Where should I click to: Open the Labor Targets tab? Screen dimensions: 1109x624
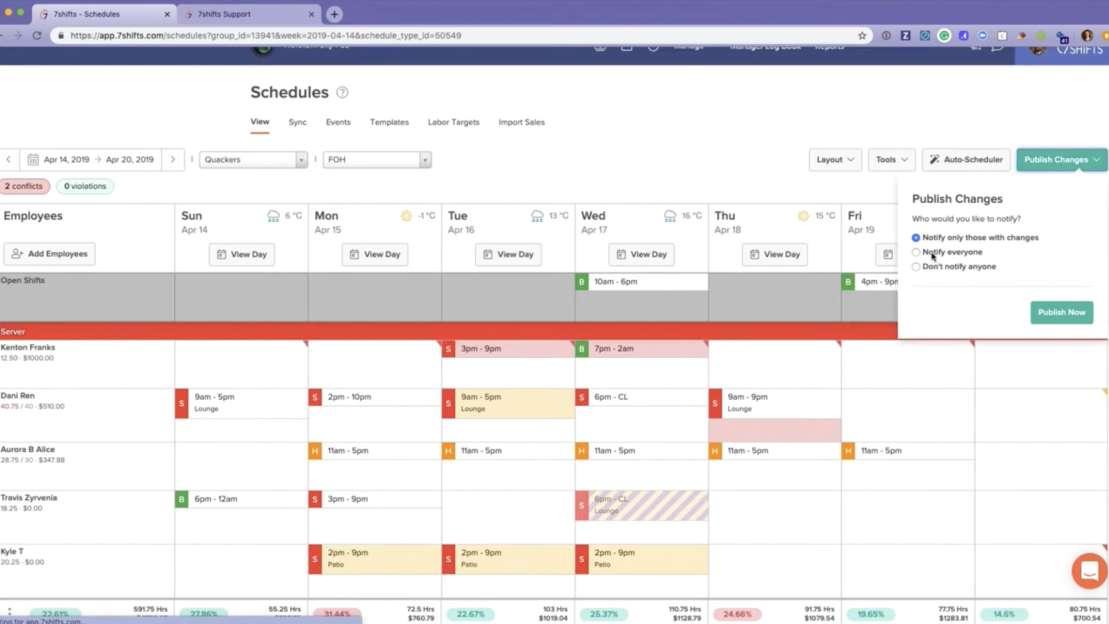coord(452,121)
